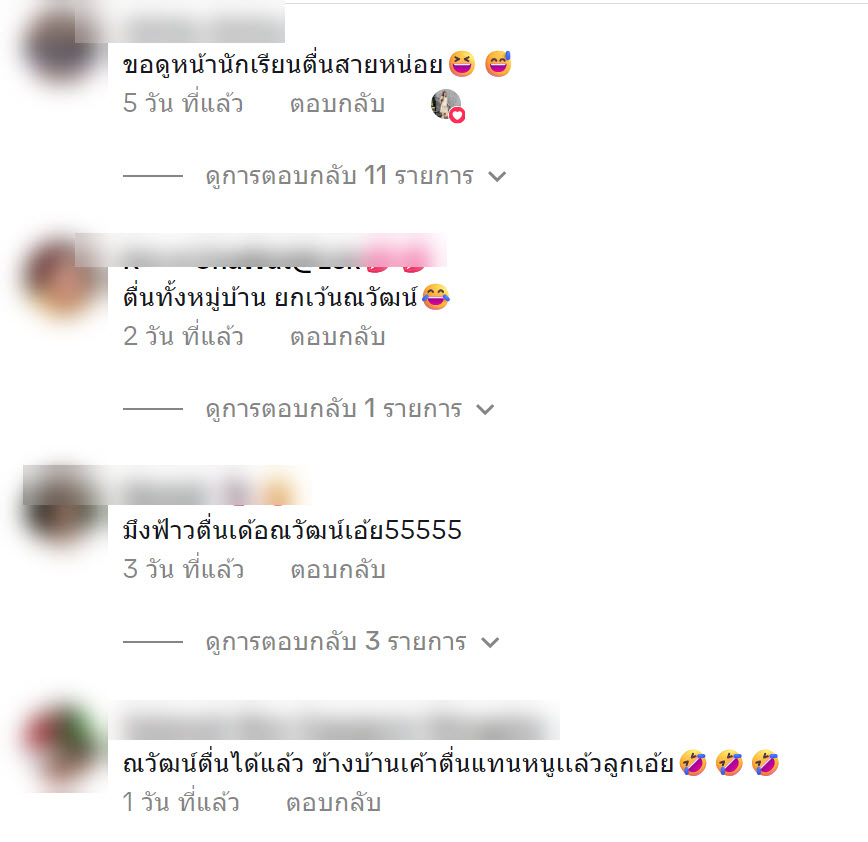Open "ดูการตอบกลับ 11 รายการ" replies link
The image size is (868, 842).
coord(339,177)
